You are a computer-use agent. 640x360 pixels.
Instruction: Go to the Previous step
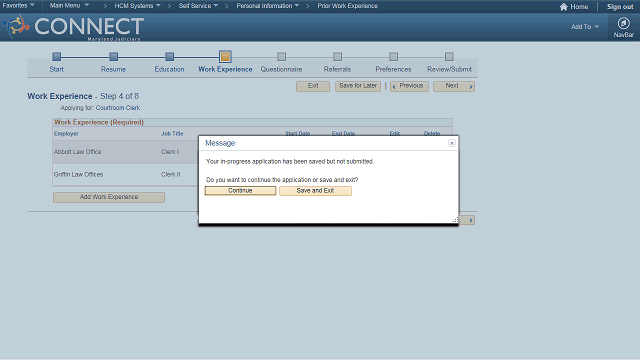[x=409, y=86]
